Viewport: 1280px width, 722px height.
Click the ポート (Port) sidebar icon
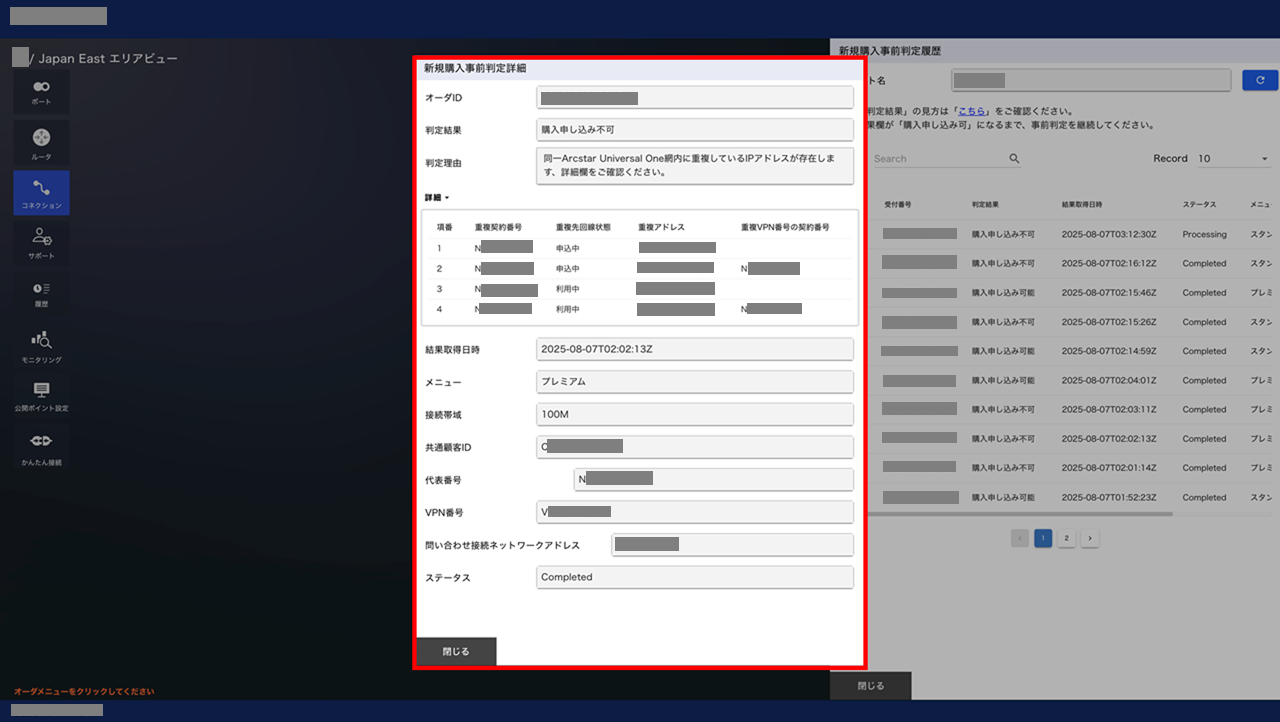(x=41, y=92)
